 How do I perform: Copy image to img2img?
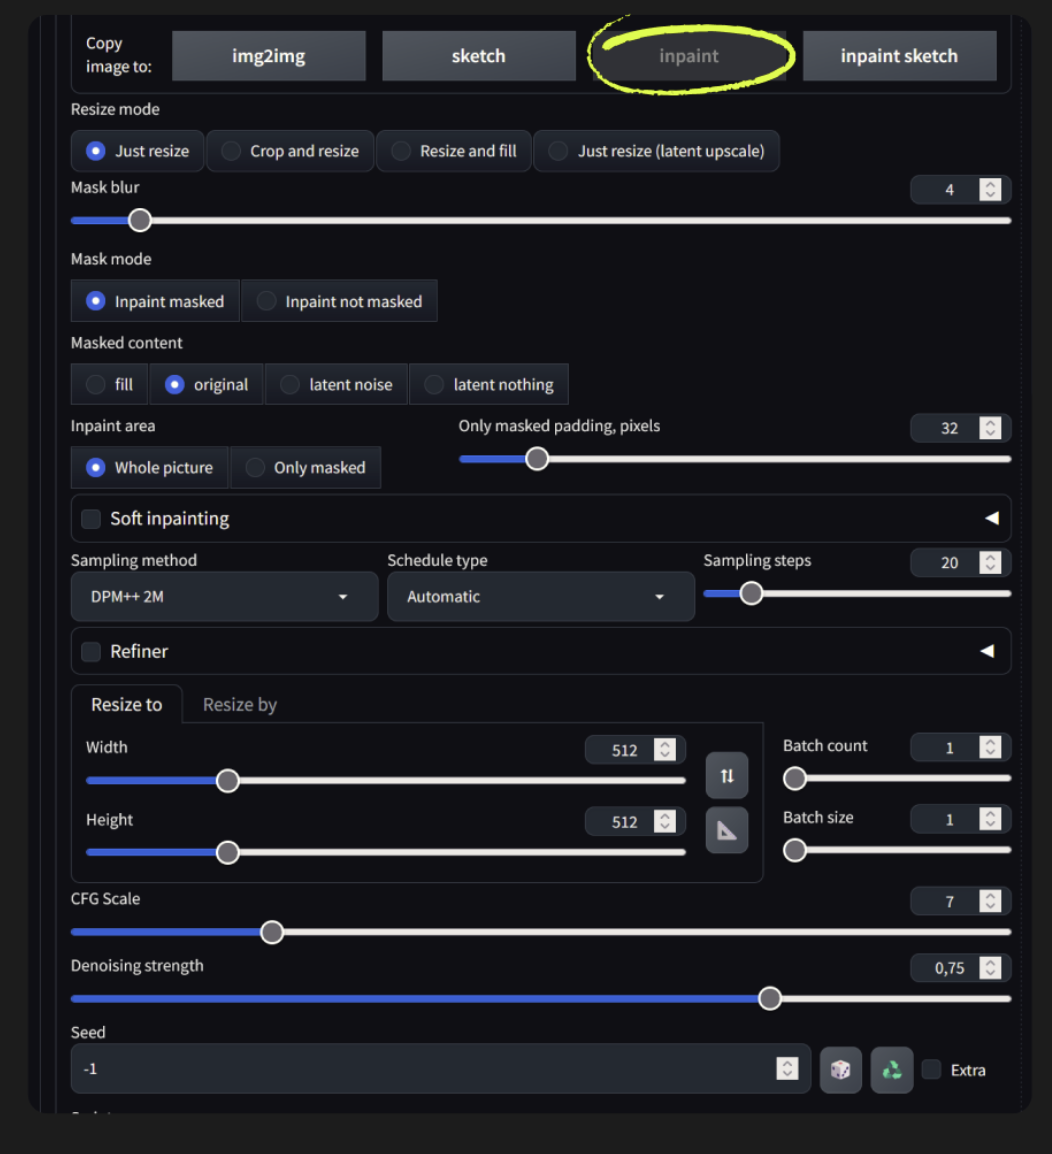pyautogui.click(x=268, y=56)
